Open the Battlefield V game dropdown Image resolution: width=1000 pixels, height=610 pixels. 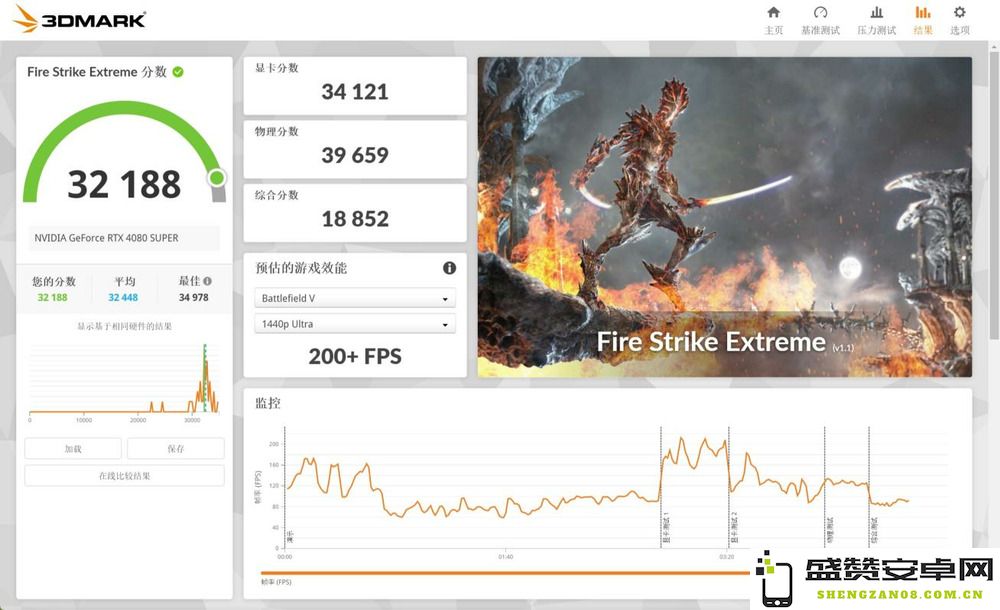point(355,298)
